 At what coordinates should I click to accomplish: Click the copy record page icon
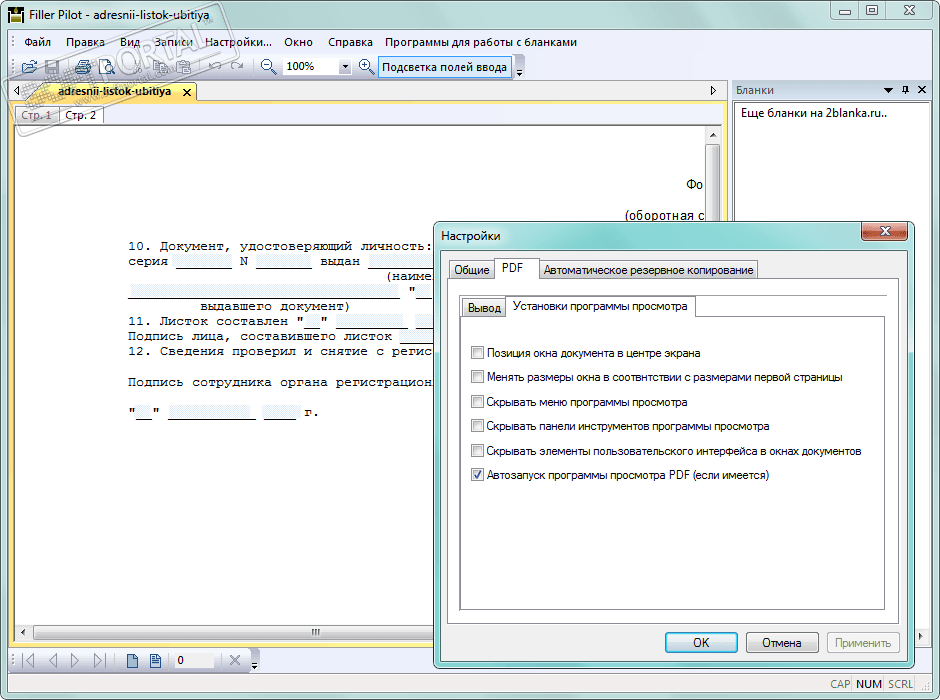[x=155, y=660]
